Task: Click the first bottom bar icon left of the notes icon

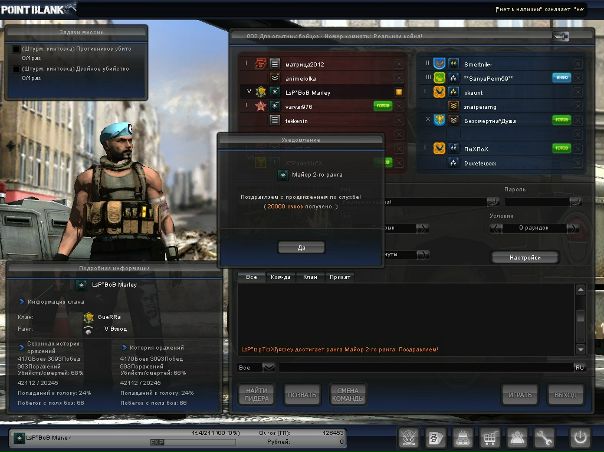Action: point(408,437)
